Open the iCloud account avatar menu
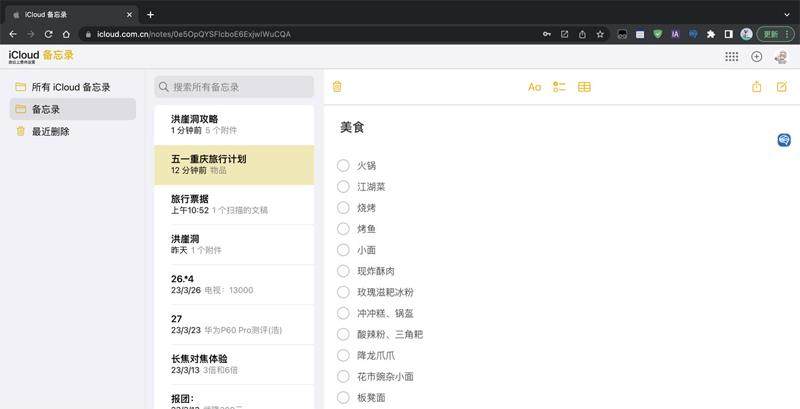Image resolution: width=800 pixels, height=409 pixels. pyautogui.click(x=781, y=57)
